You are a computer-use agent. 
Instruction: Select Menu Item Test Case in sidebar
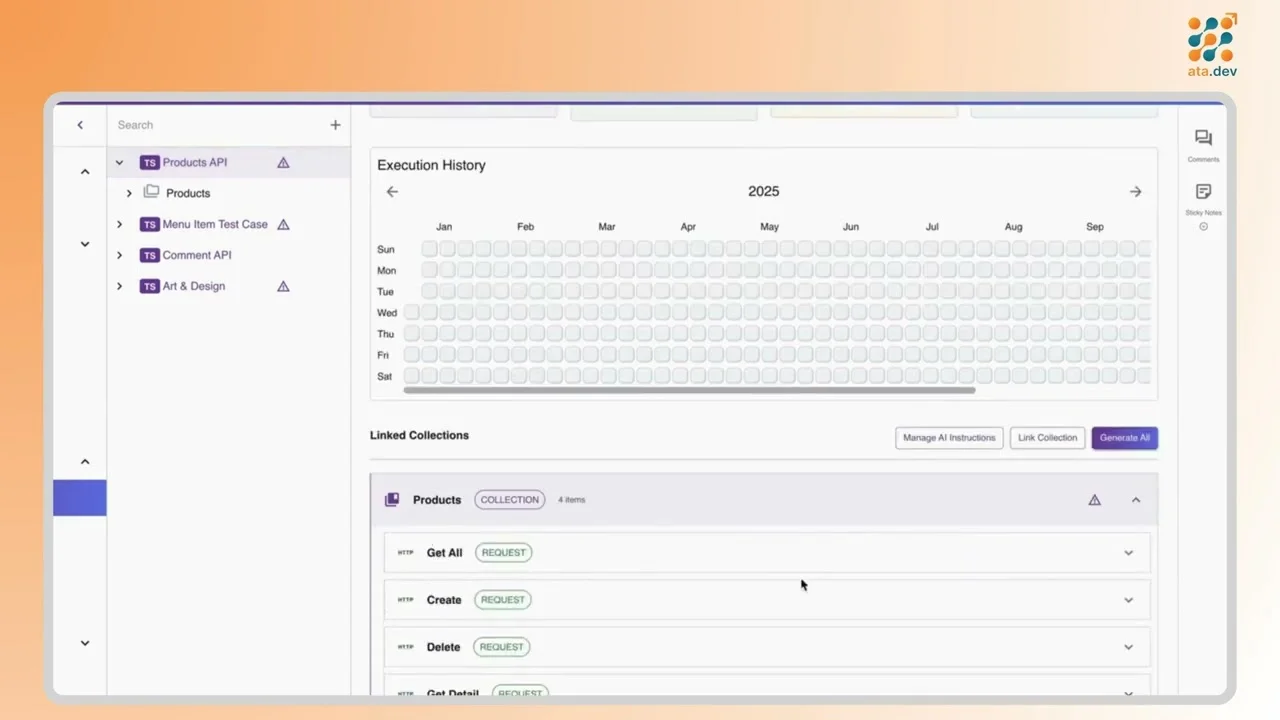(214, 225)
